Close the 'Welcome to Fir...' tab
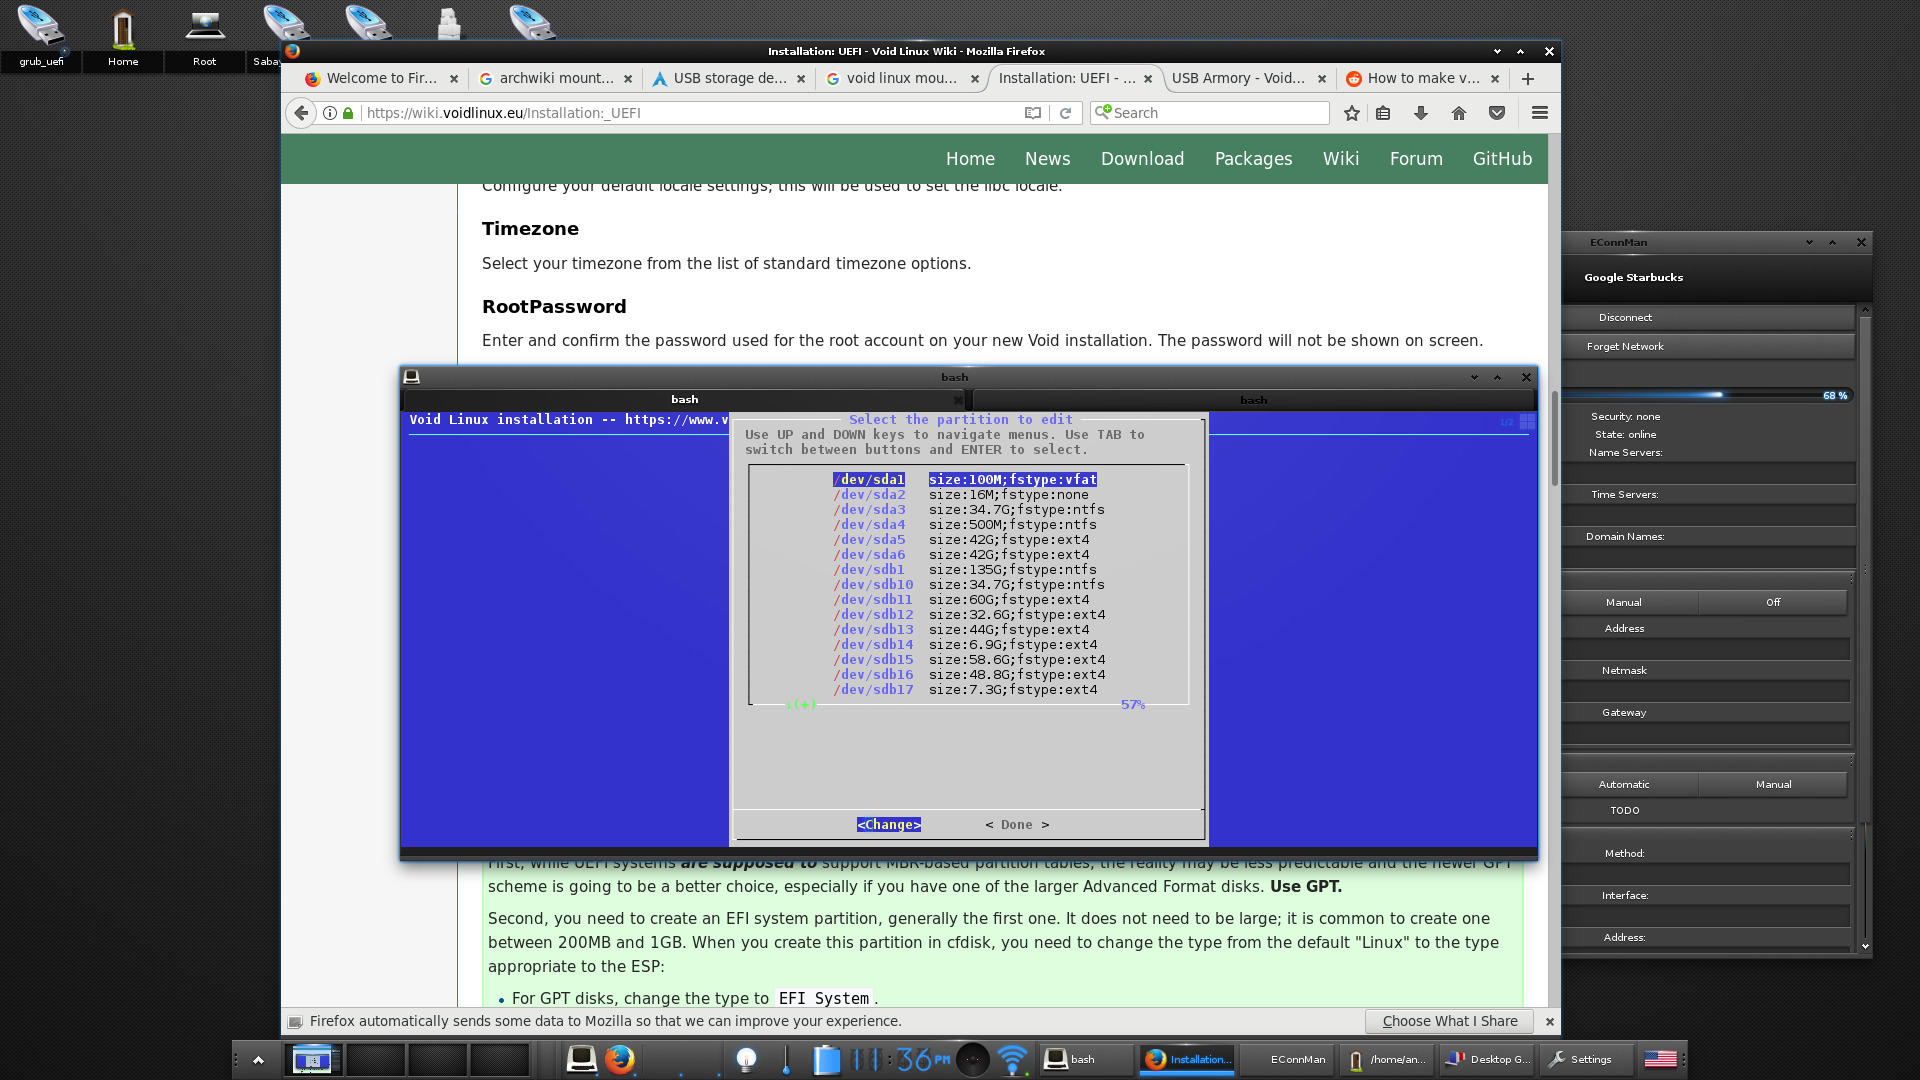1920x1080 pixels. pos(454,79)
